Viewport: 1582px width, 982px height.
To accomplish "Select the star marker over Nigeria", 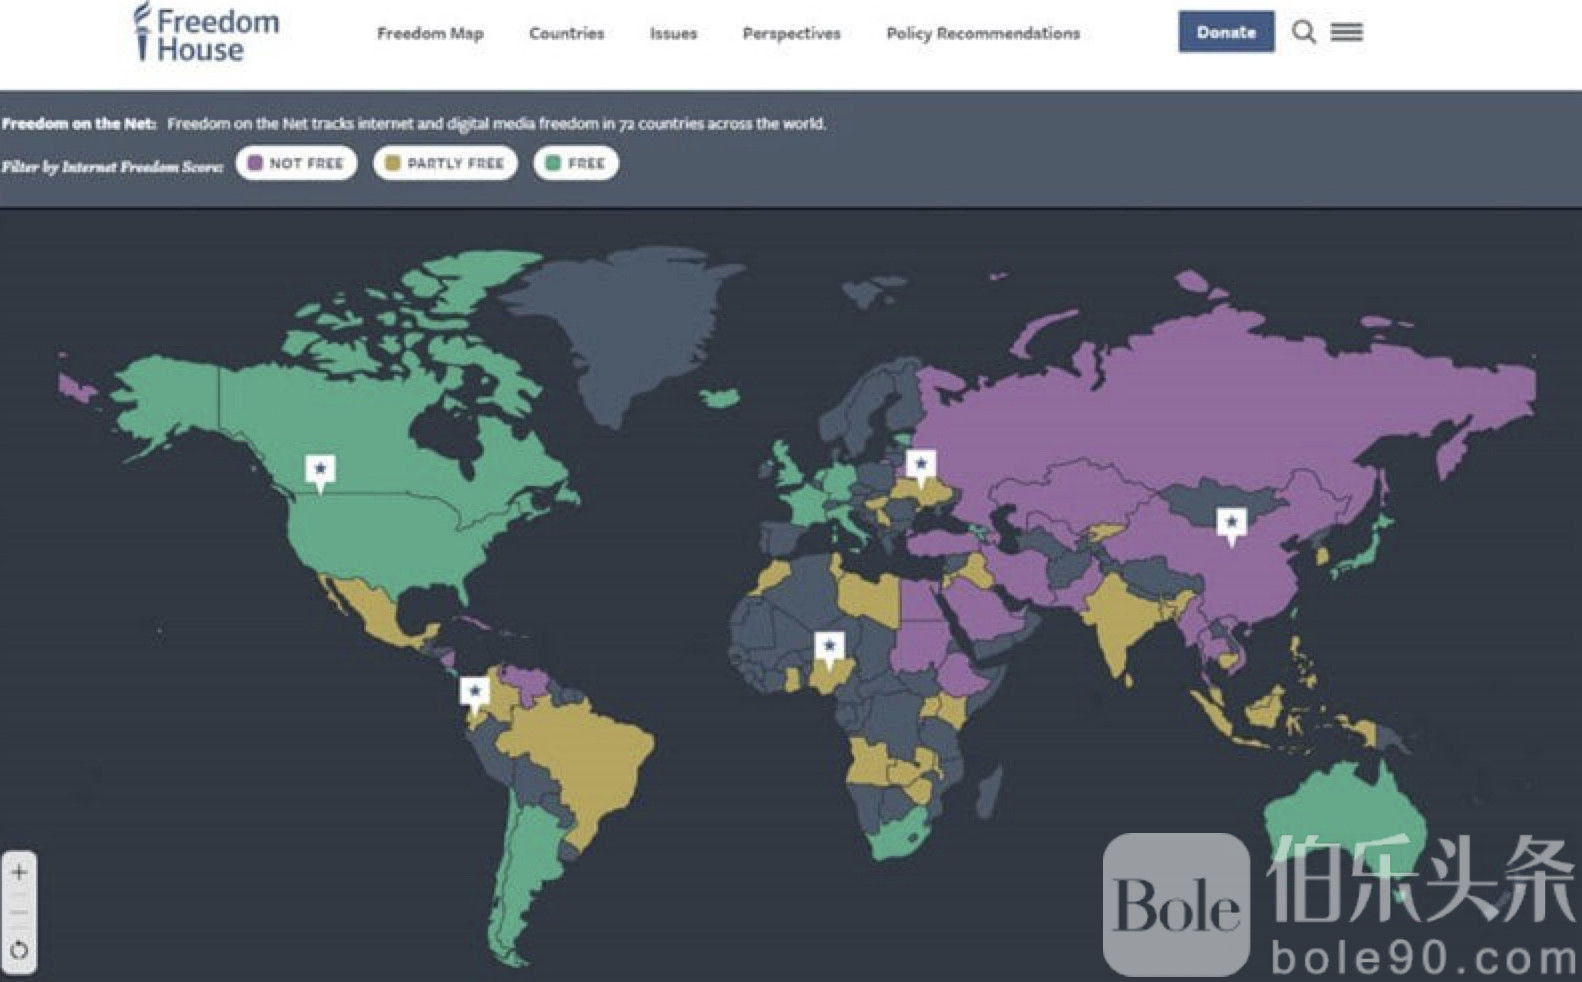I will pos(829,647).
